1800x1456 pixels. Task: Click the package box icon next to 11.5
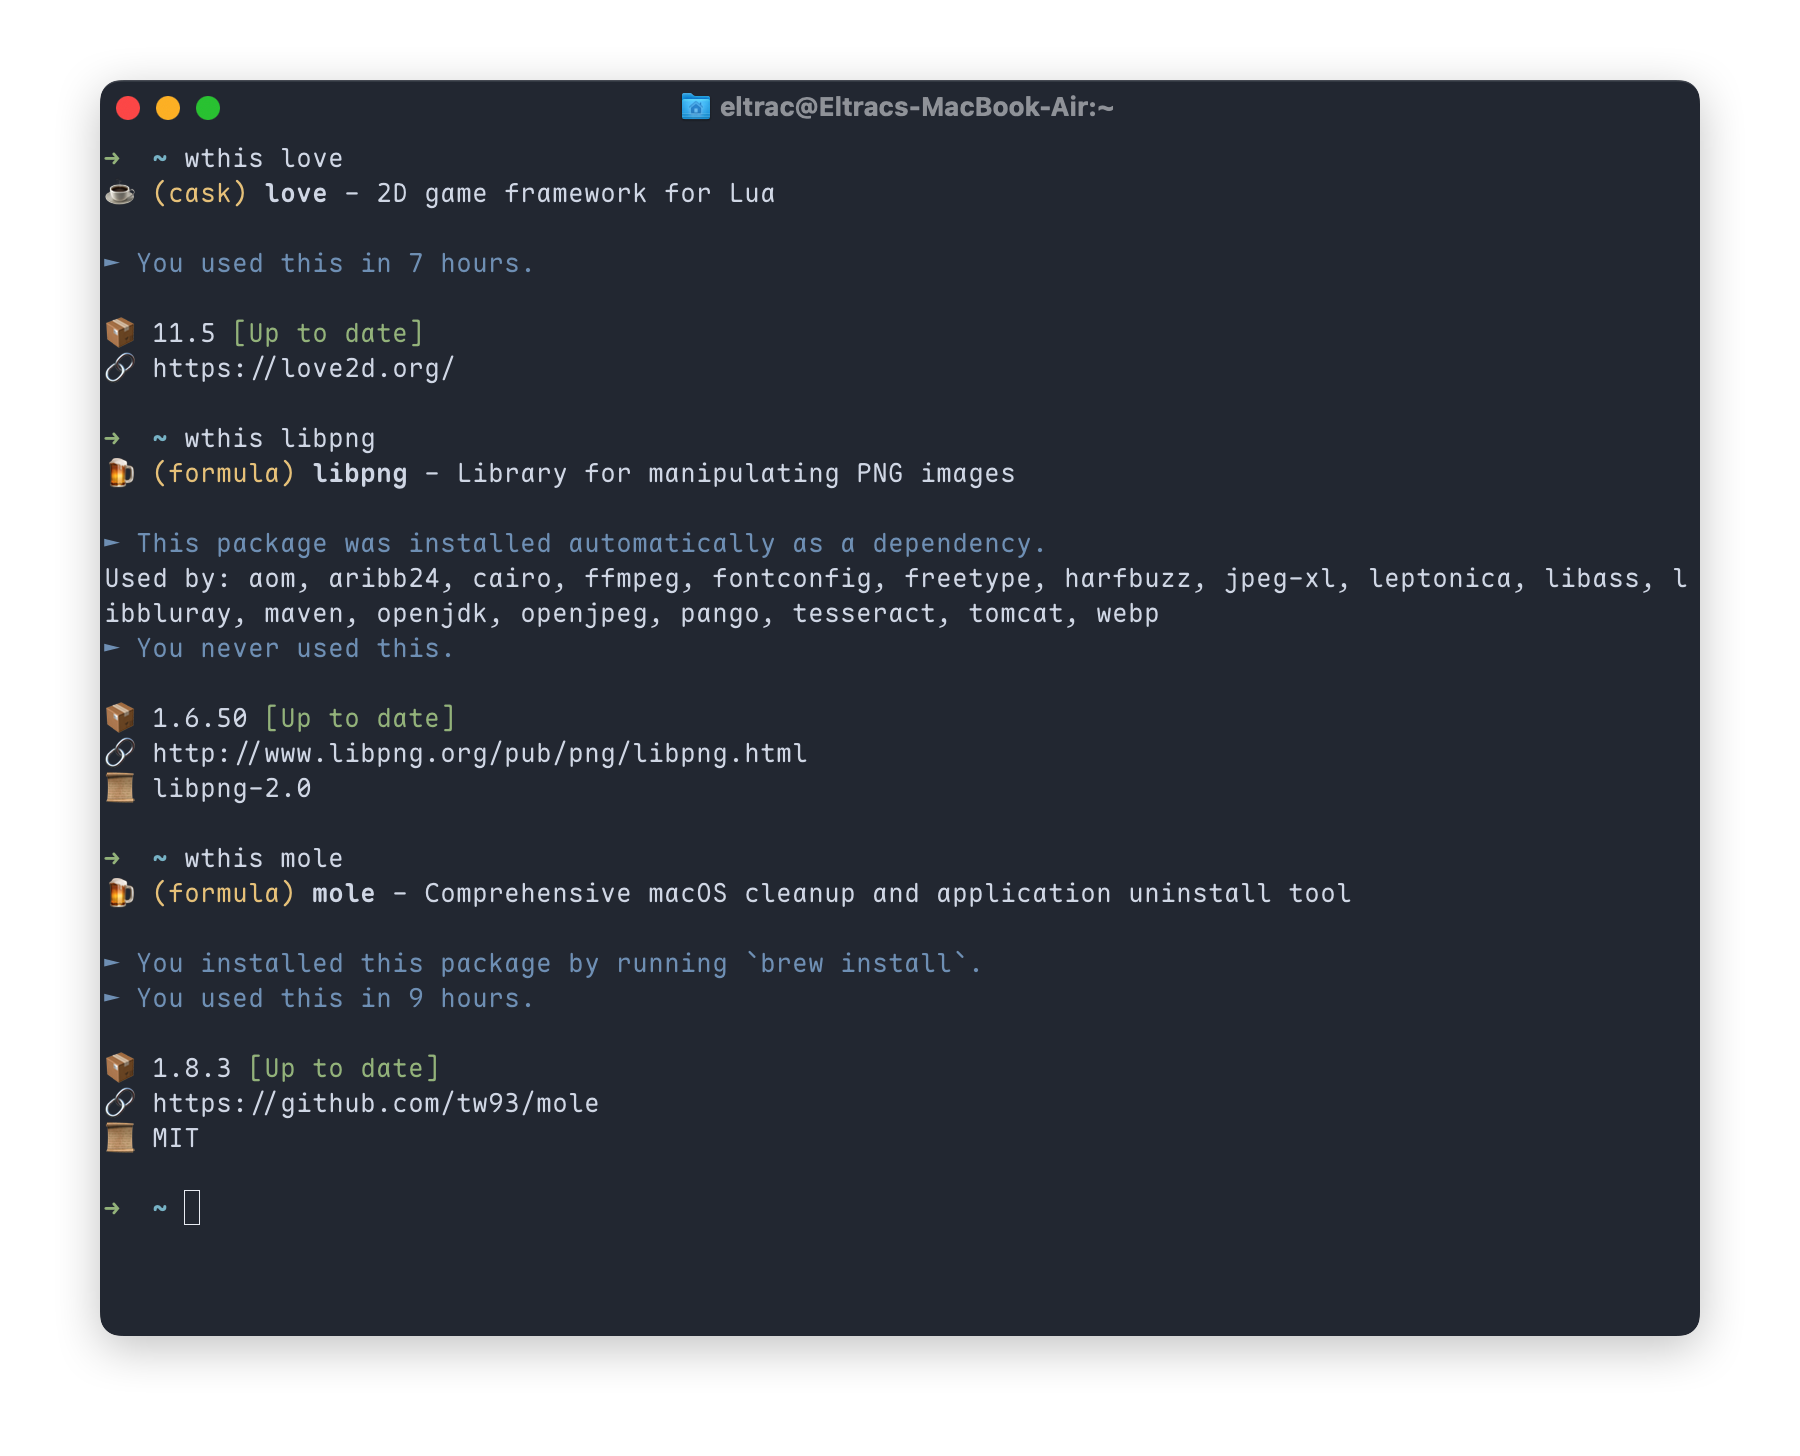click(x=120, y=332)
